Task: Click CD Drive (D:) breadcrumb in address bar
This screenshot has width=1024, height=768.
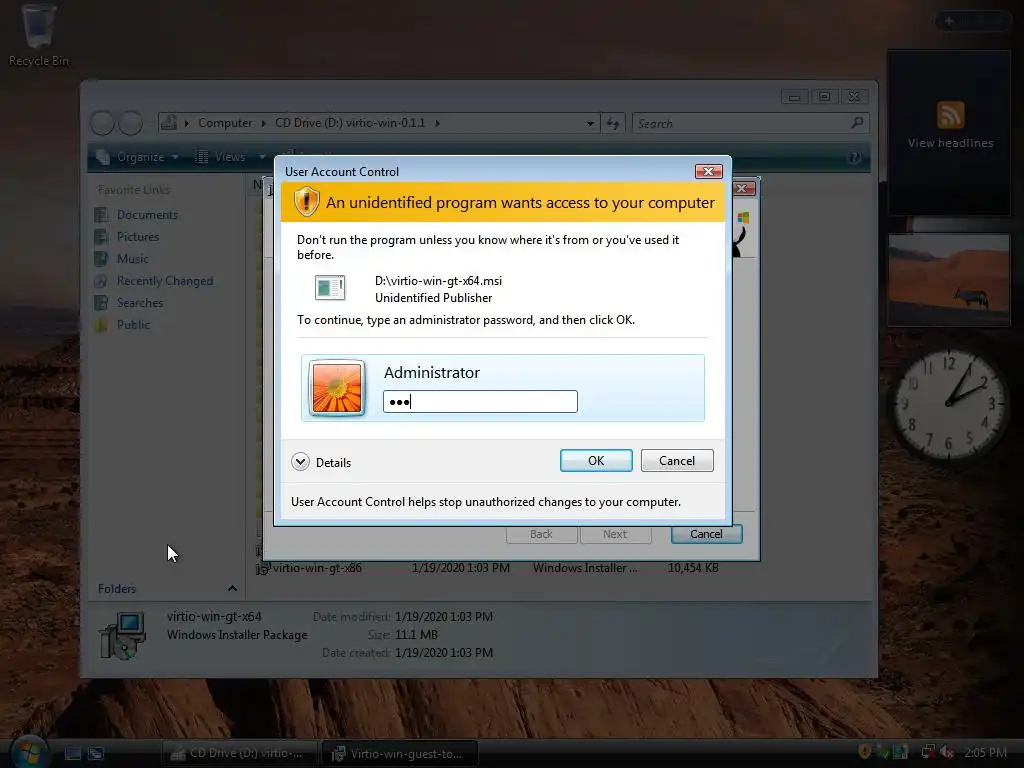Action: (x=350, y=123)
